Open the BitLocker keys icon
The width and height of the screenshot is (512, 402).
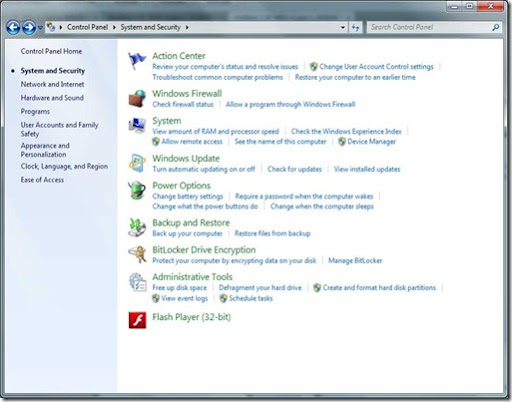(137, 254)
